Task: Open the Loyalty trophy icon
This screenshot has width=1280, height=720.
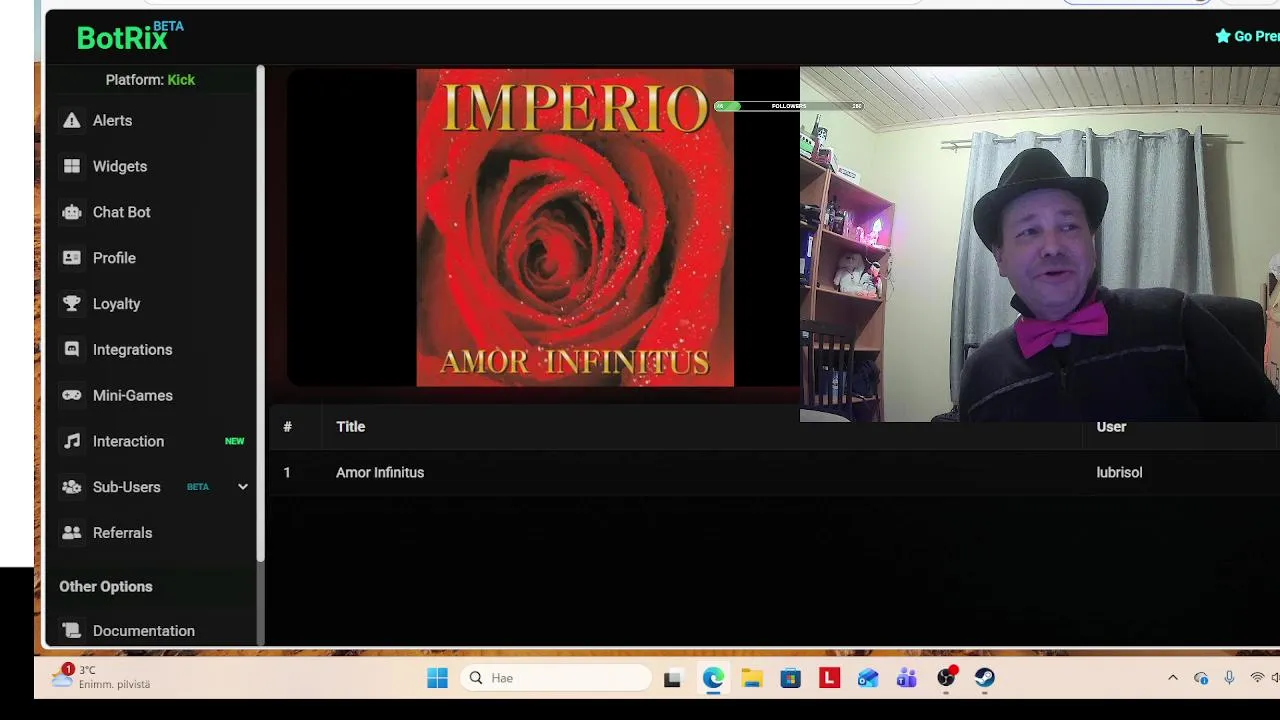Action: (x=71, y=304)
